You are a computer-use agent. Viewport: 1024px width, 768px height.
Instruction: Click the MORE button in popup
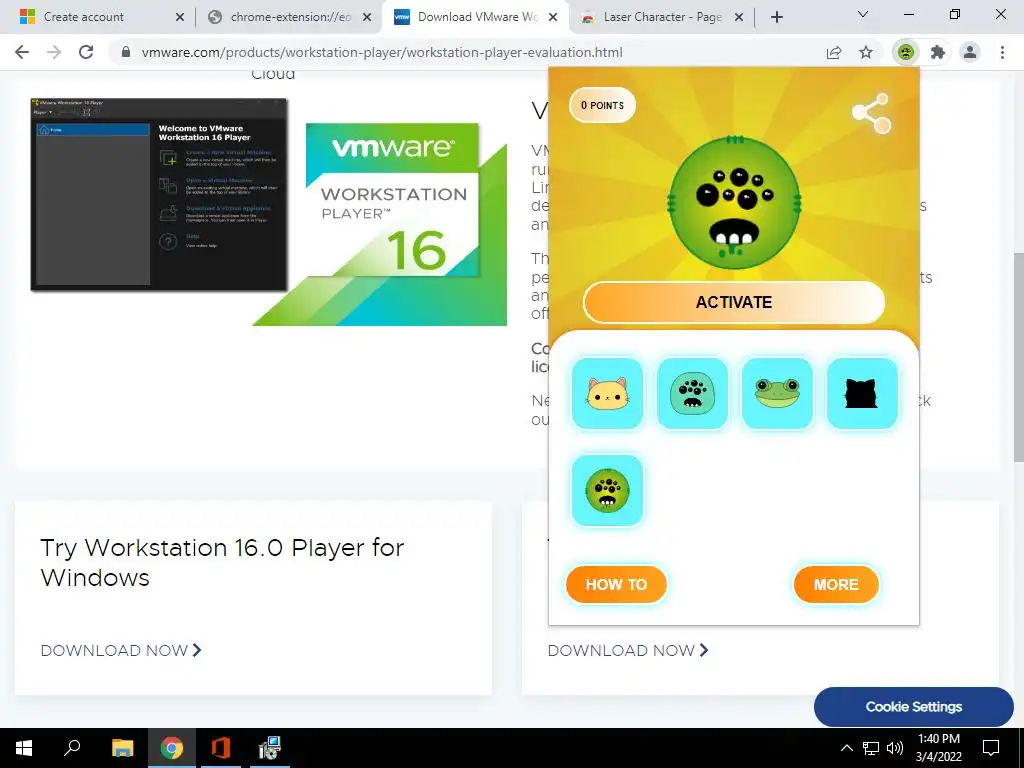pos(836,584)
